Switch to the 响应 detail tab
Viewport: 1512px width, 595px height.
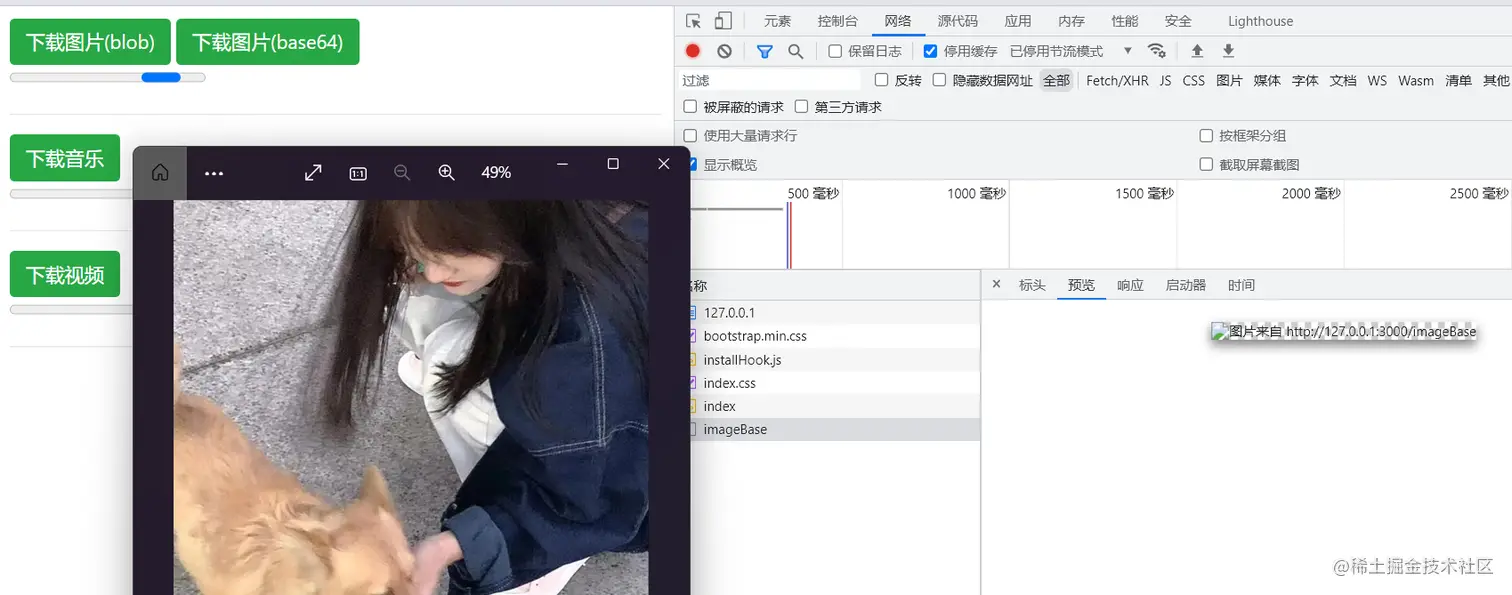[x=1130, y=285]
